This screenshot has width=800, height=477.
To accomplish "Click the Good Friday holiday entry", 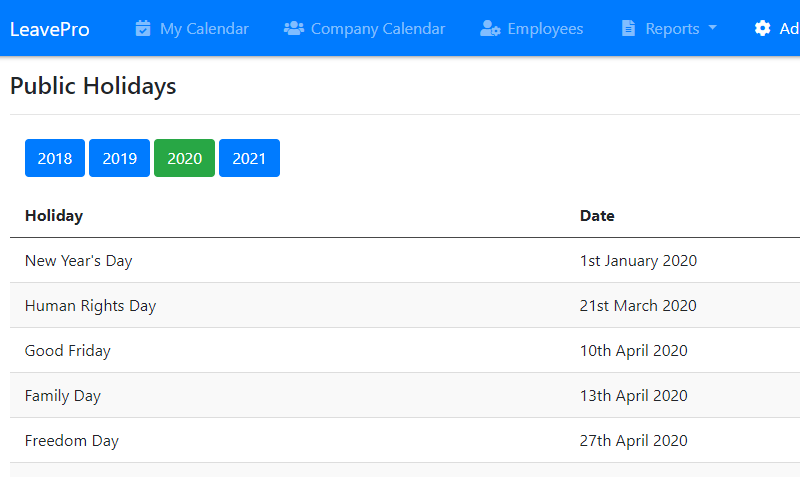I will pos(68,350).
